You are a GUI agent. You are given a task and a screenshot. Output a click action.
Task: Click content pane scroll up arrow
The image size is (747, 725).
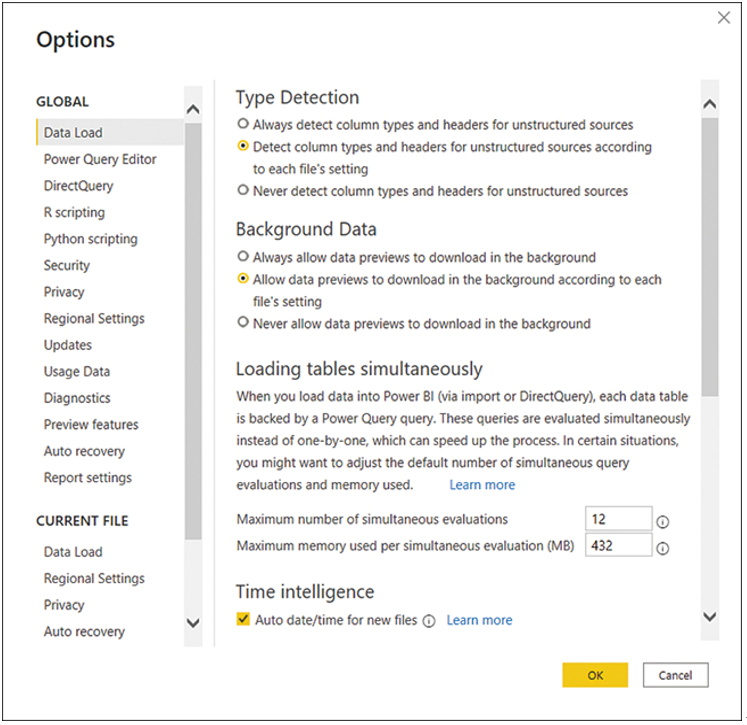pyautogui.click(x=710, y=104)
